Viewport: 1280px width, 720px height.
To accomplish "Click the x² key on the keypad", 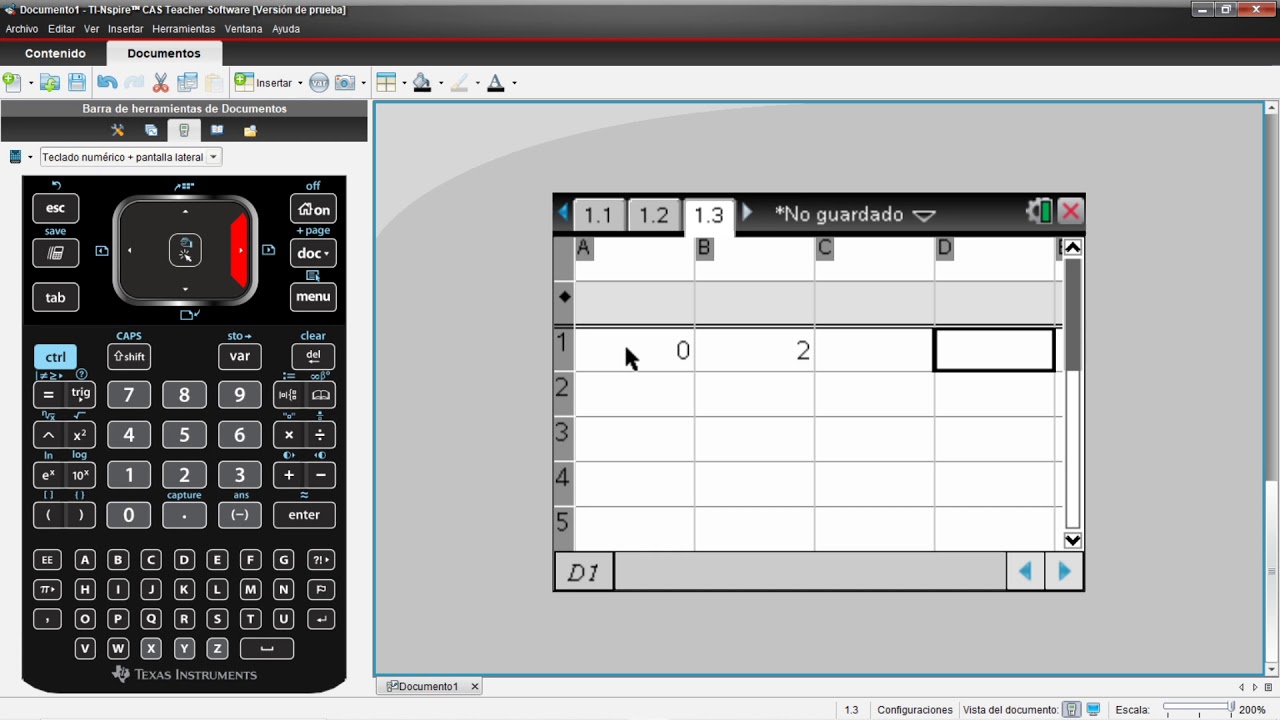I will [x=79, y=435].
